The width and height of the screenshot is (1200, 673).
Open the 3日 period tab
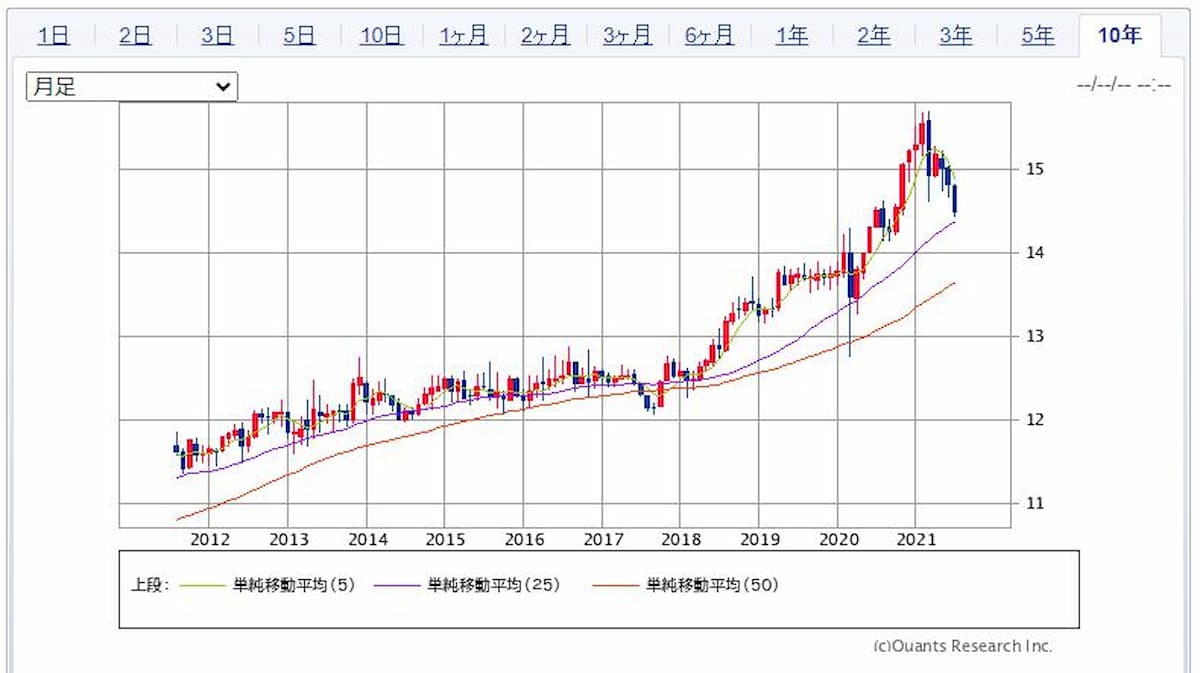217,36
